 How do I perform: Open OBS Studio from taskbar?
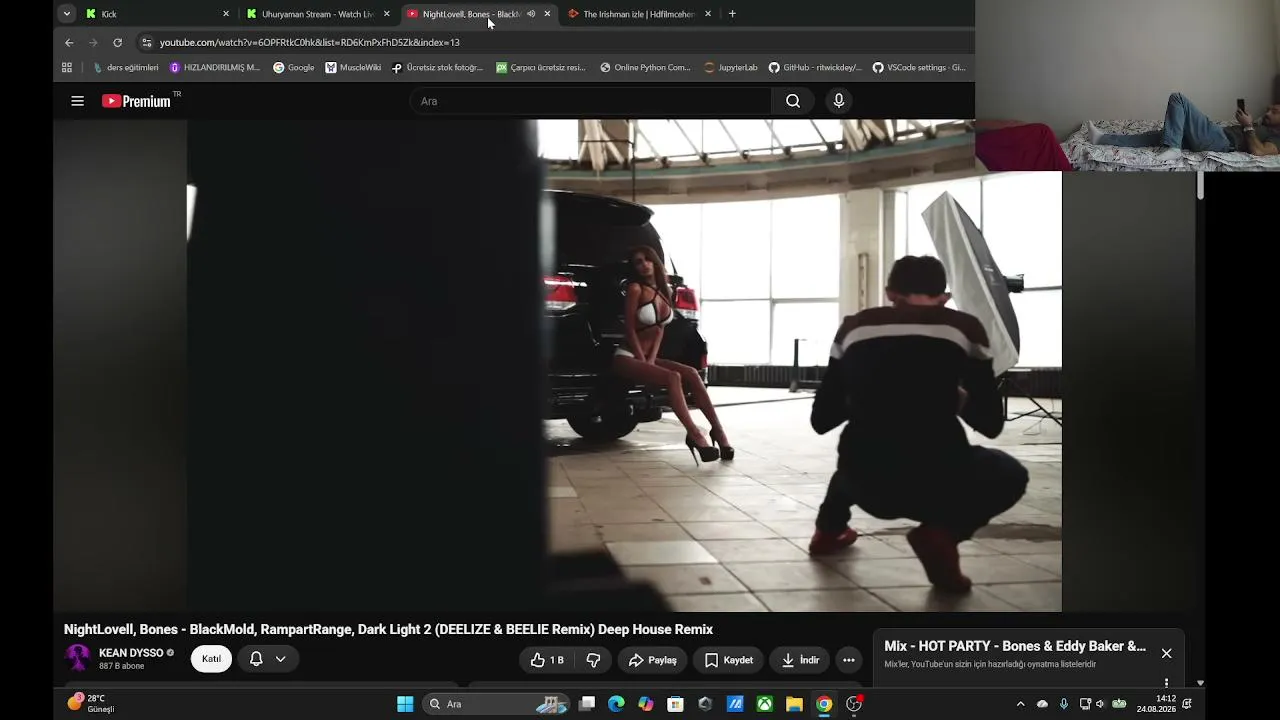pos(854,704)
